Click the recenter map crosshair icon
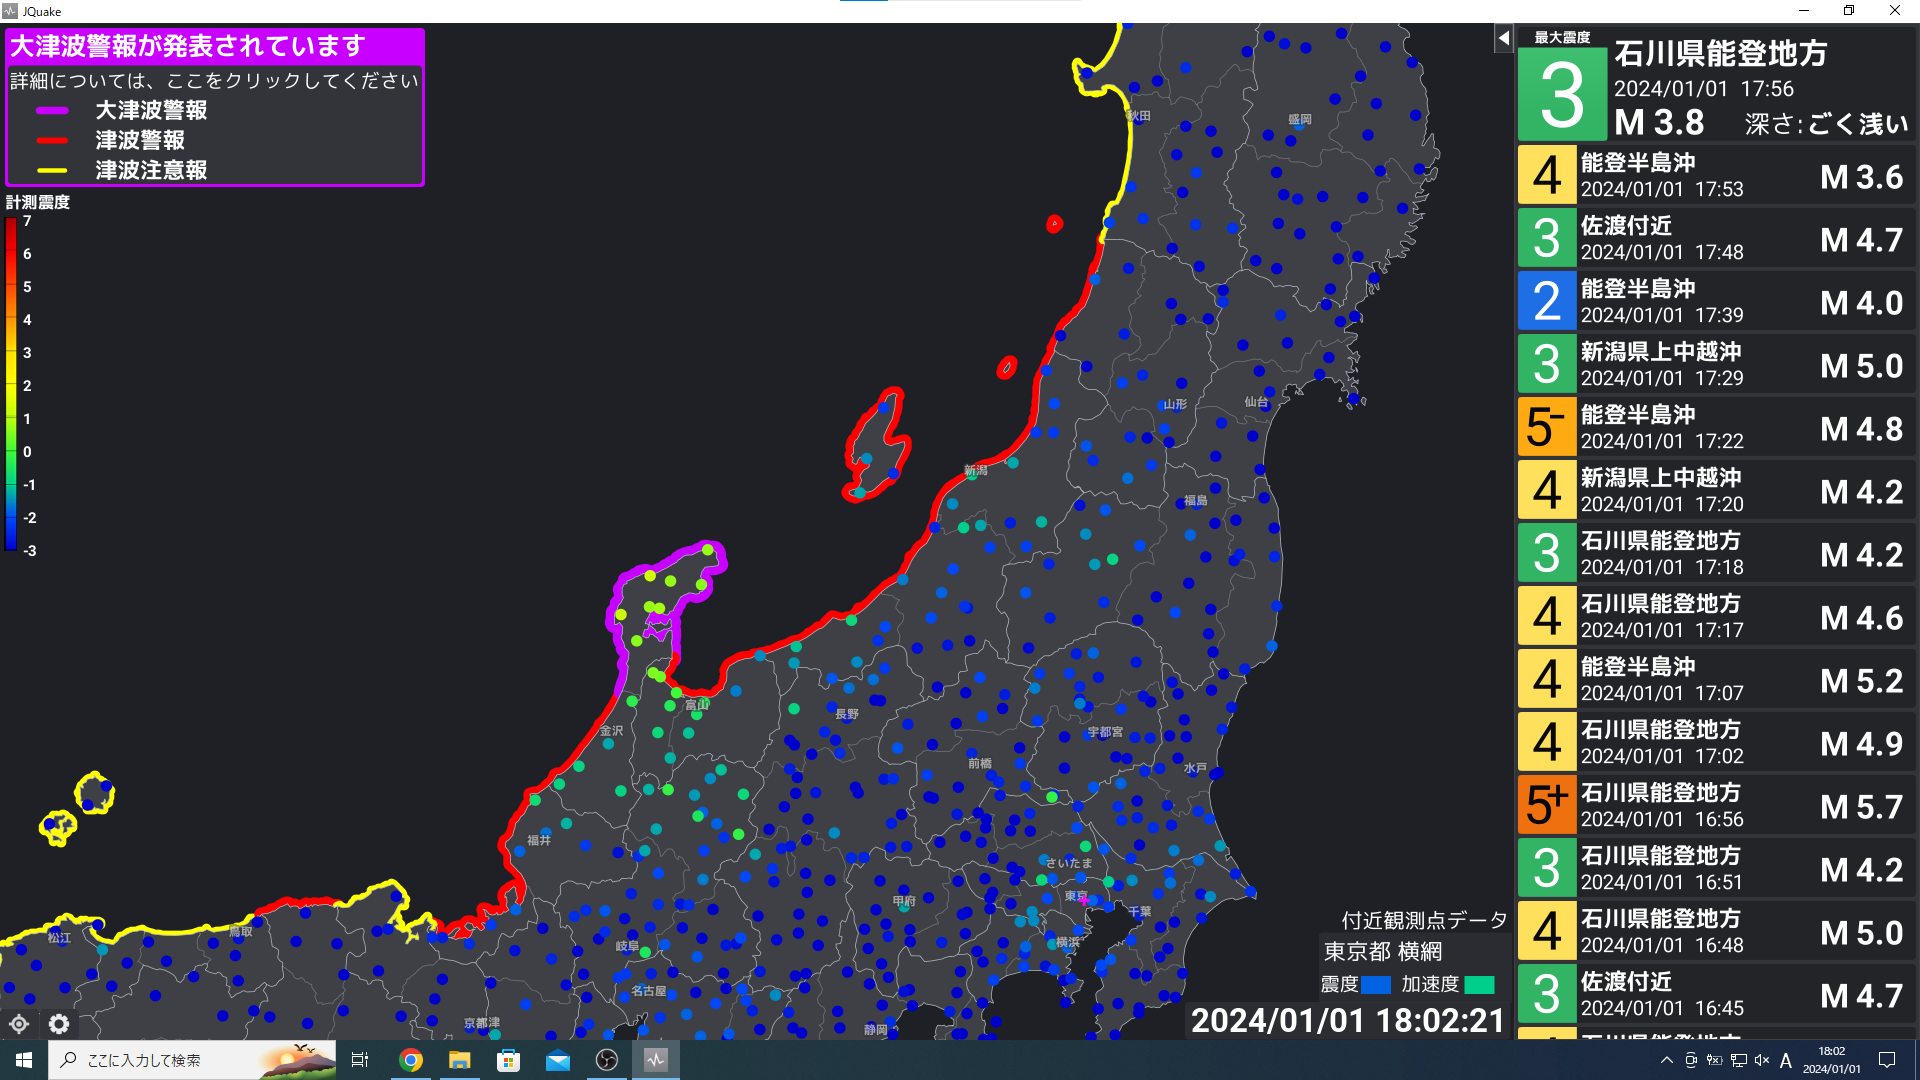Viewport: 1920px width, 1080px height. [19, 1024]
